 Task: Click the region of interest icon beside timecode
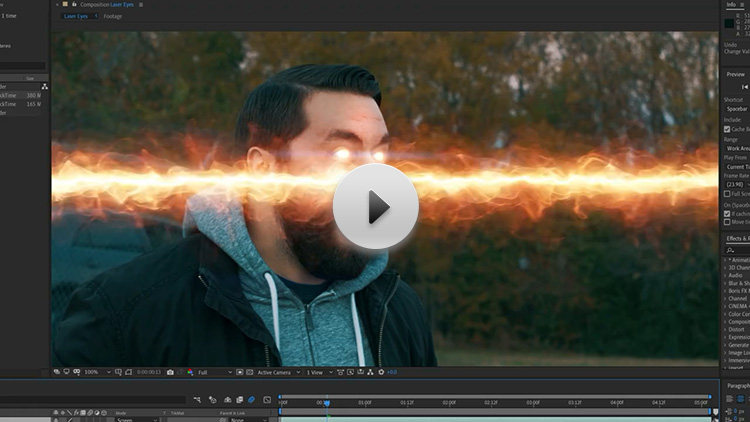point(128,372)
